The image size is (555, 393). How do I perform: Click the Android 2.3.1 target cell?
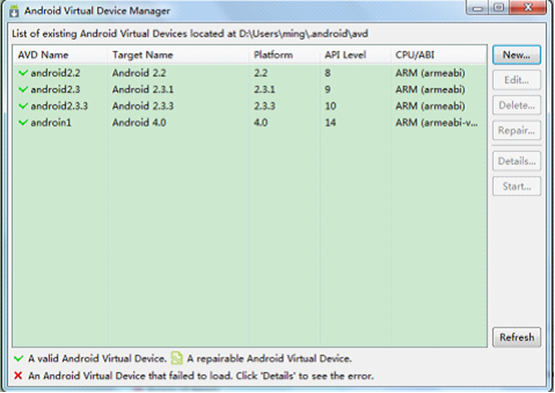tap(143, 89)
